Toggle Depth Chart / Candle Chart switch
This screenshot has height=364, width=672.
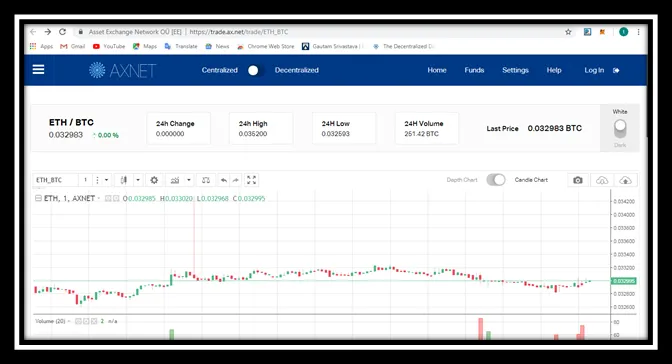click(496, 180)
